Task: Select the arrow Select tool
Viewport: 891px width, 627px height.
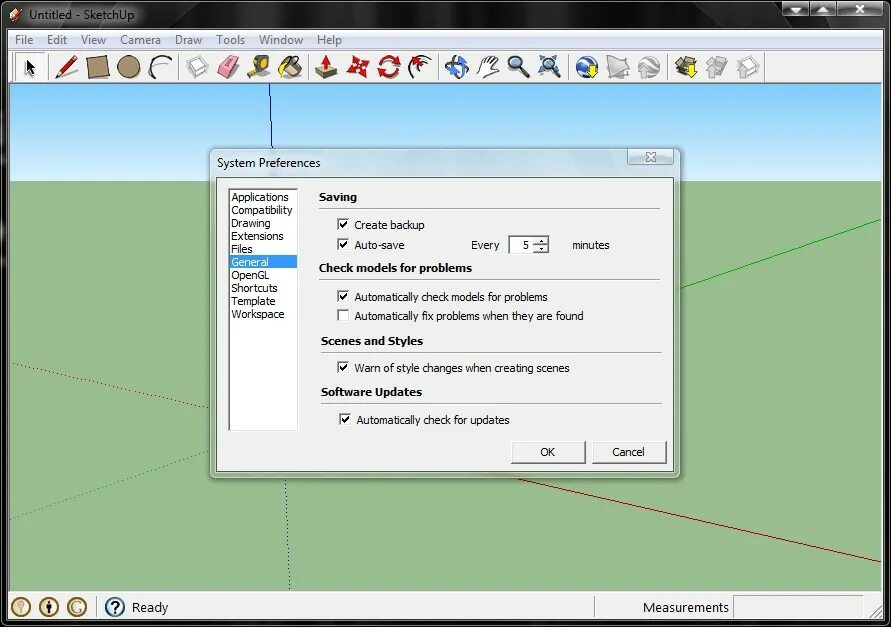Action: click(30, 67)
